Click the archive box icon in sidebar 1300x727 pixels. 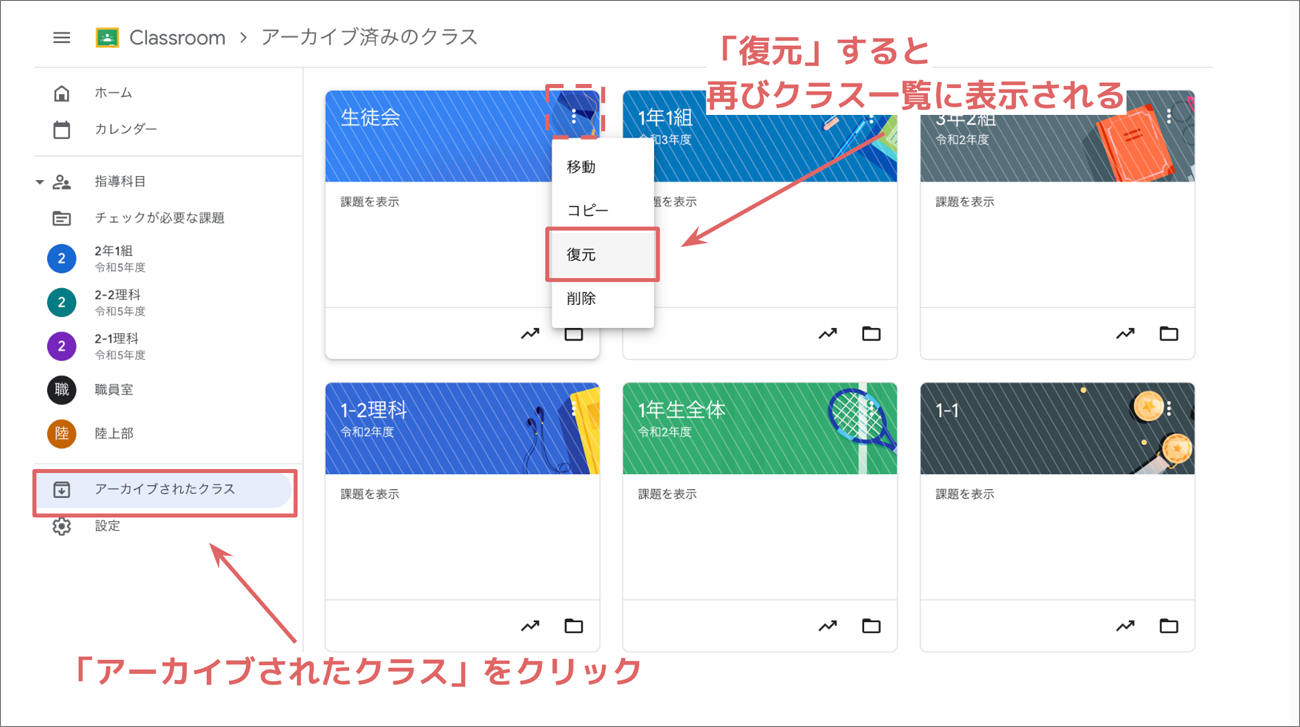click(62, 490)
